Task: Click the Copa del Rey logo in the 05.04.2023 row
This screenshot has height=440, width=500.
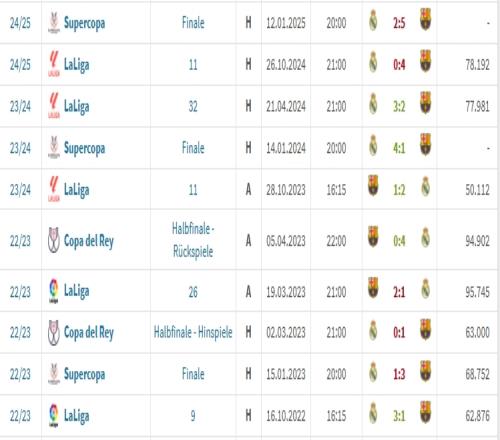Action: pos(54,240)
